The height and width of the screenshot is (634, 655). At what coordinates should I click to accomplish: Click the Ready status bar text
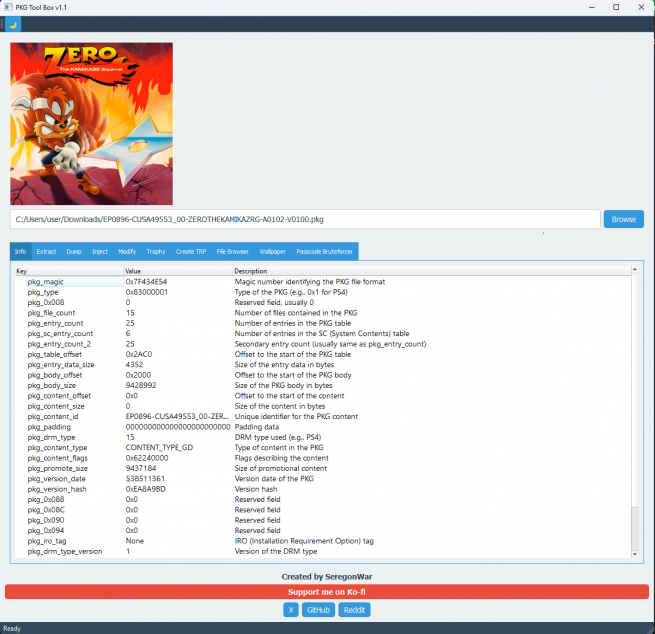(x=12, y=629)
